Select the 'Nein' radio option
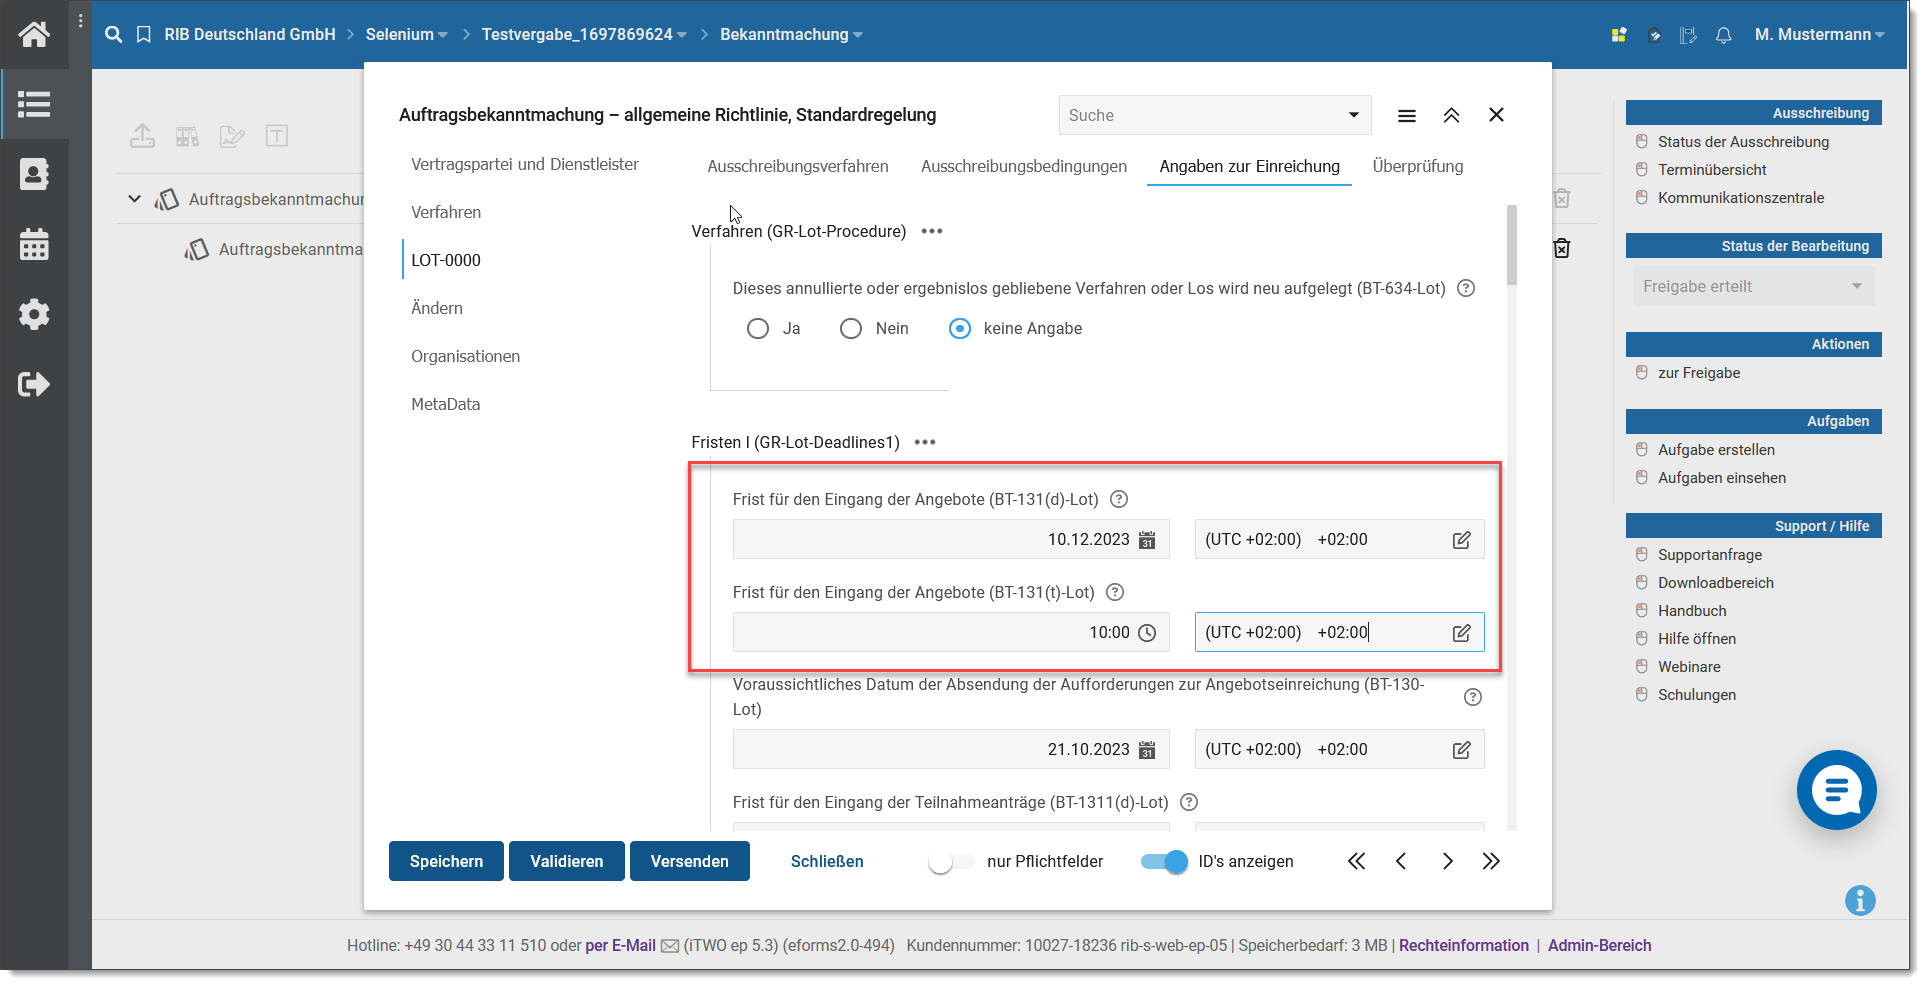The height and width of the screenshot is (985, 1925). click(x=851, y=329)
